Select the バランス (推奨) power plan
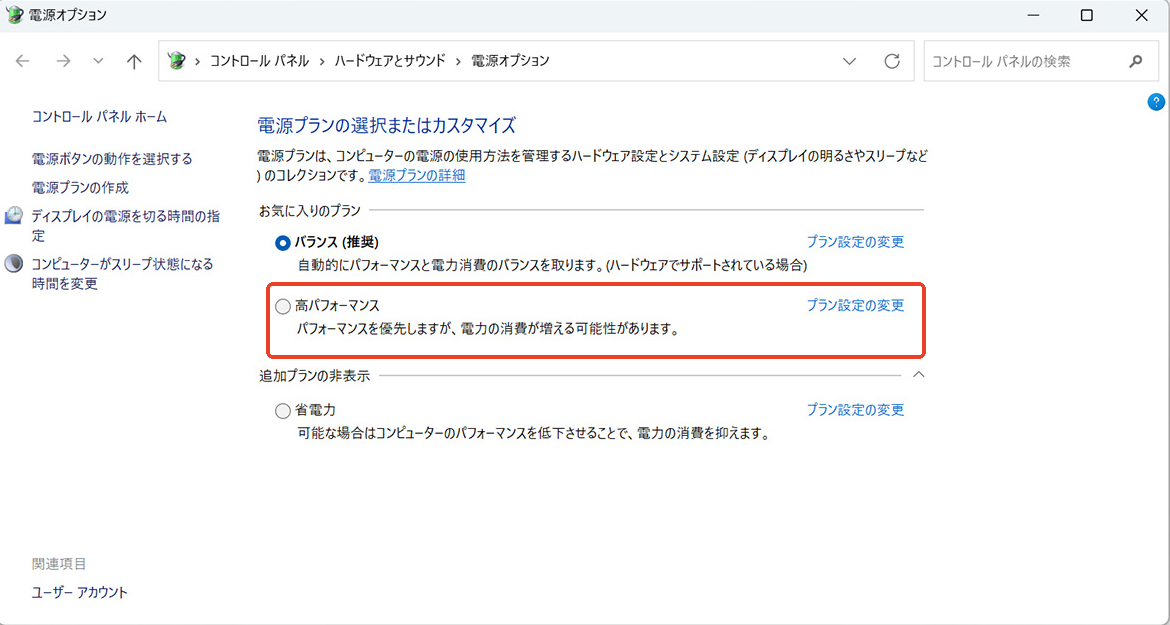Image resolution: width=1170 pixels, height=625 pixels. (283, 242)
